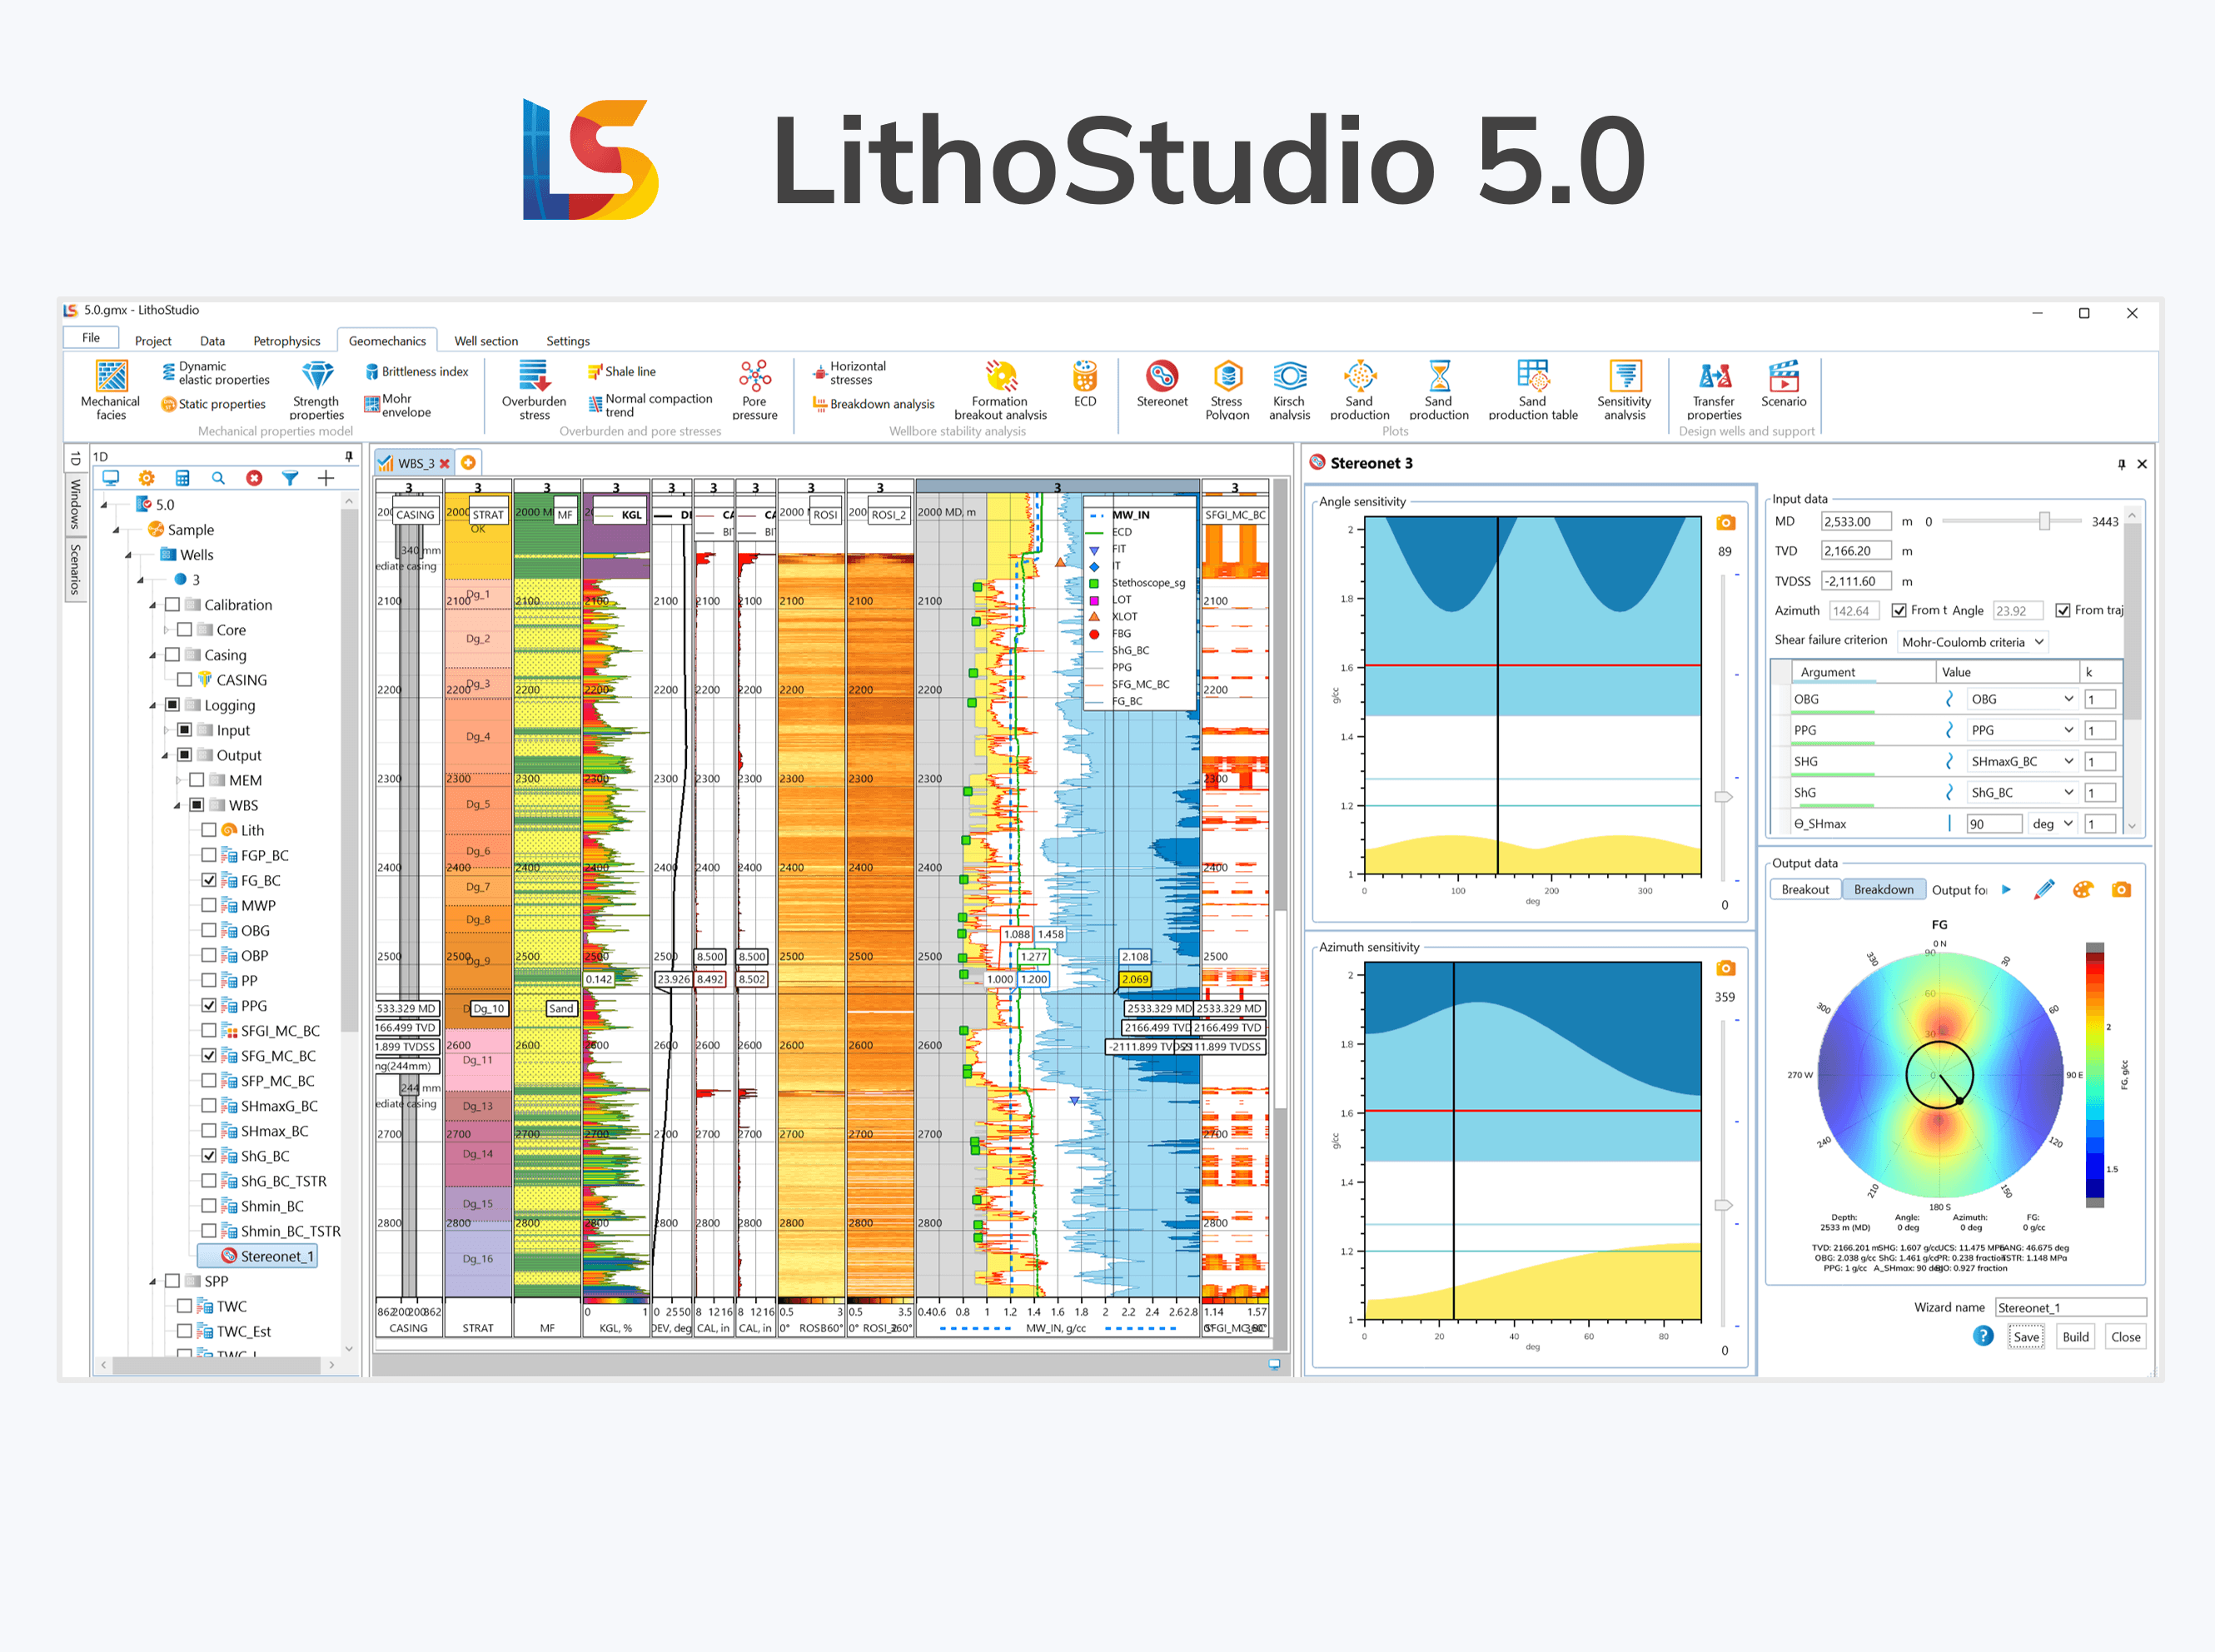Click the MD input field
The height and width of the screenshot is (1652, 2215).
(x=1856, y=521)
